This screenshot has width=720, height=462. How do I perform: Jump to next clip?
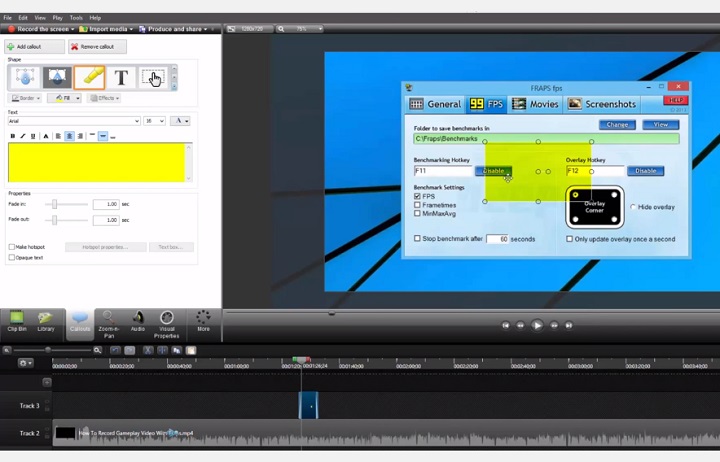coord(569,325)
